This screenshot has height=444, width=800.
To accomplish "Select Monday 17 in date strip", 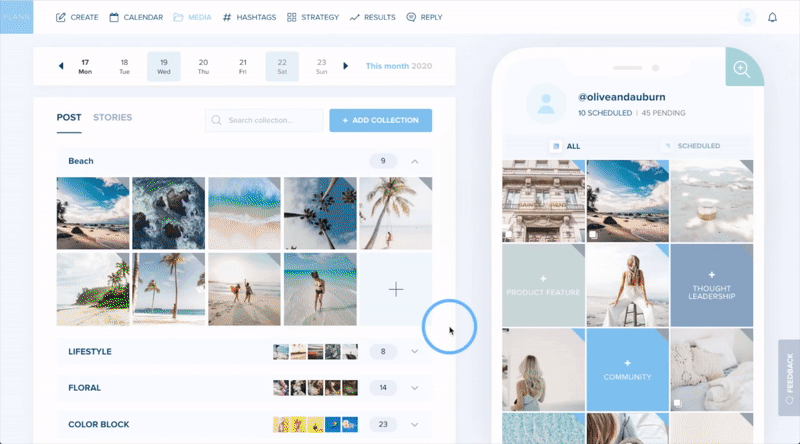I will click(x=85, y=66).
